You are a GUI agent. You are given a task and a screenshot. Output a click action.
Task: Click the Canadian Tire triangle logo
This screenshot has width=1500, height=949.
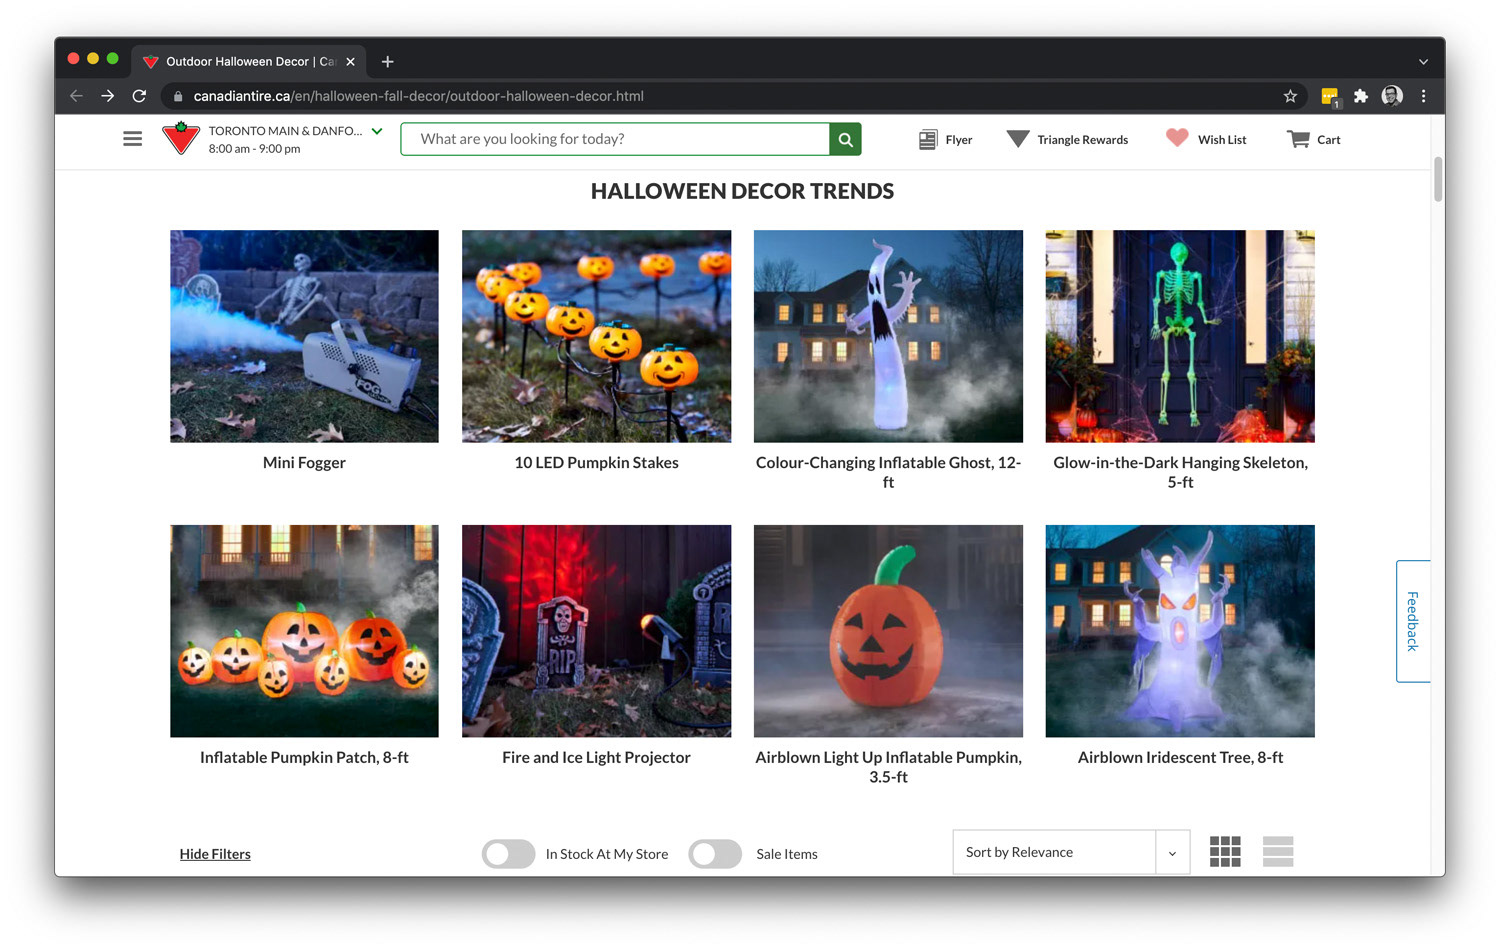coord(181,138)
